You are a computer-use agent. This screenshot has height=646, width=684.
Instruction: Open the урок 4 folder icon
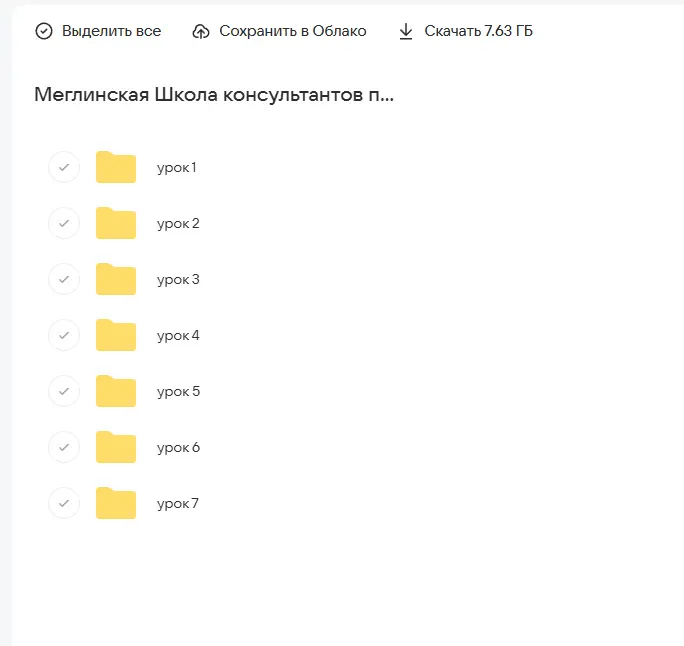tap(116, 335)
